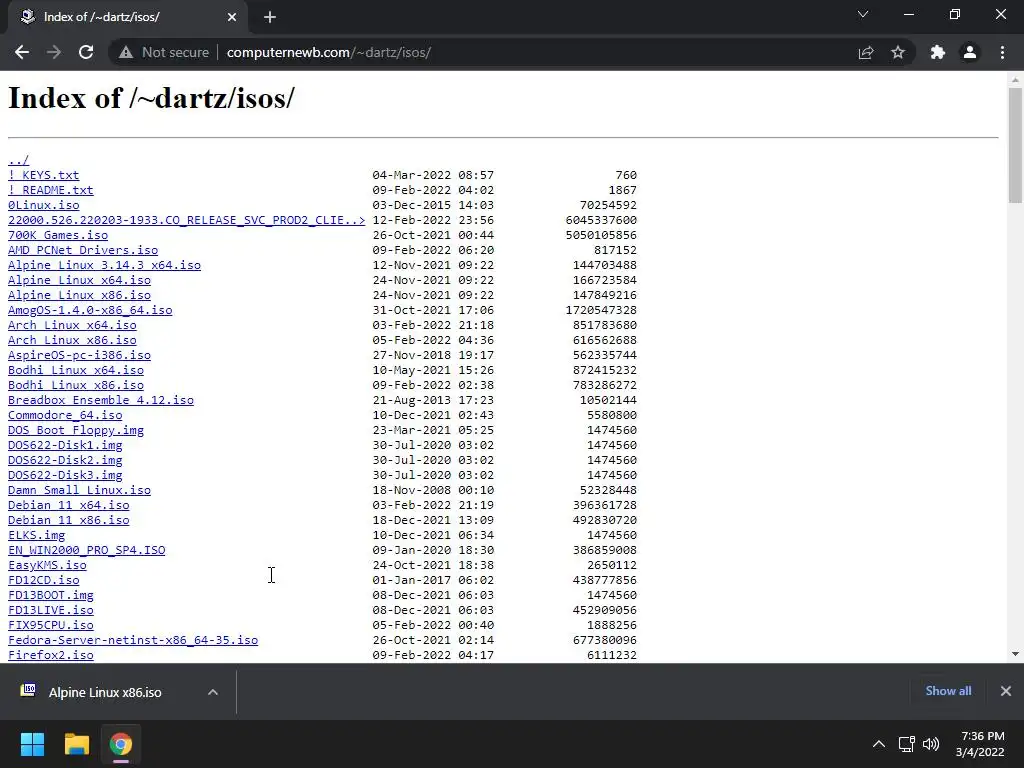Click the EasyKMS.iso link
This screenshot has width=1024, height=768.
(x=47, y=566)
